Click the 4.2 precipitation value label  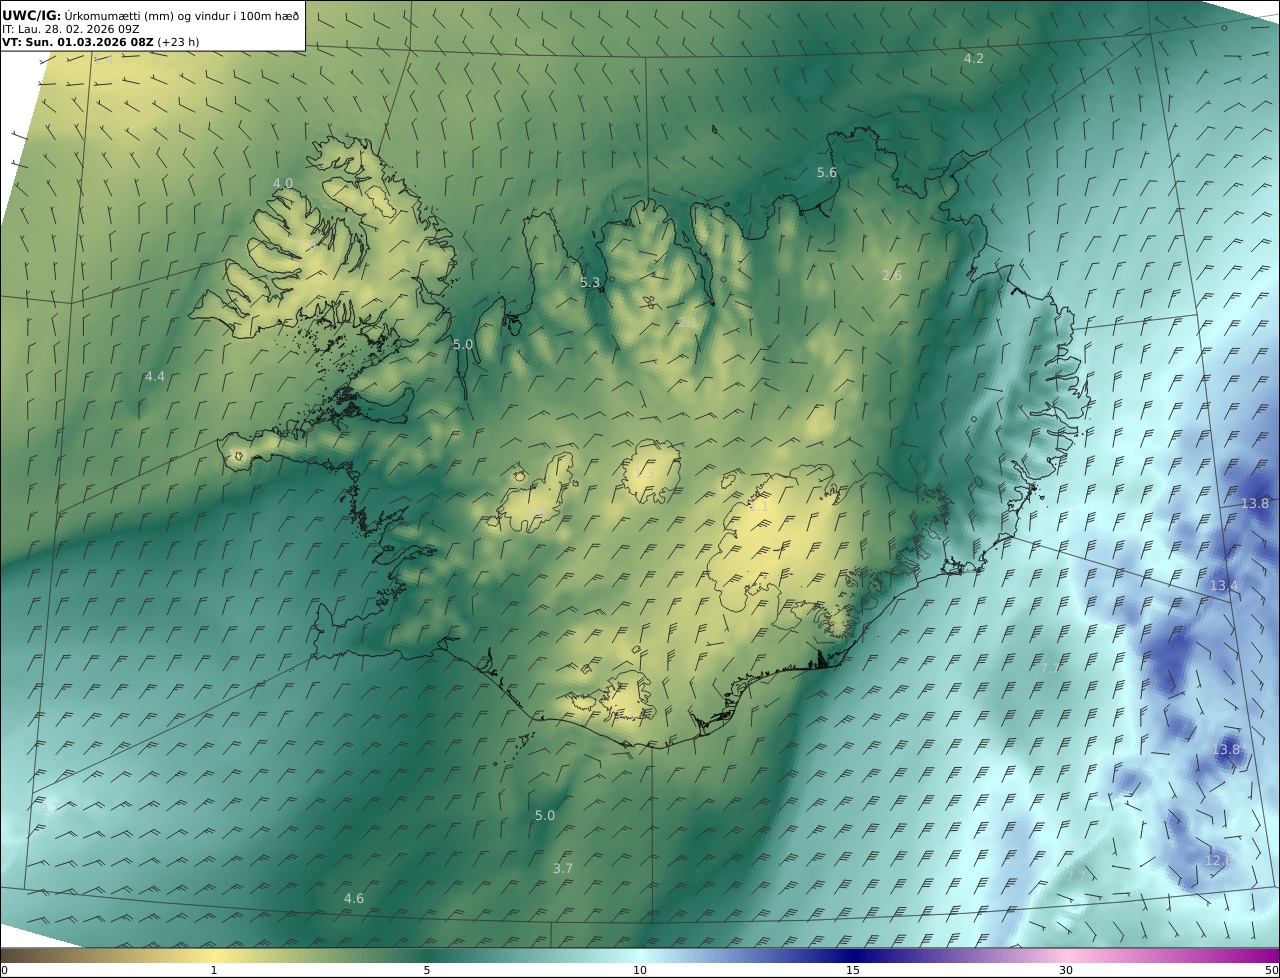973,59
